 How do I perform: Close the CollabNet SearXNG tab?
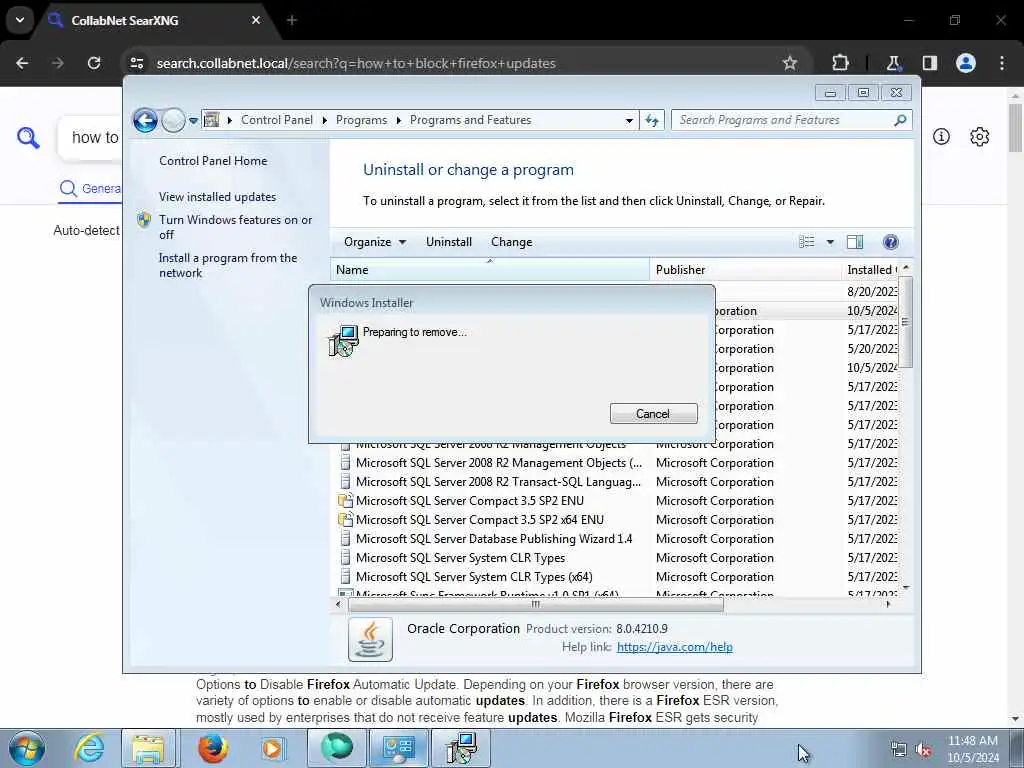coord(256,20)
